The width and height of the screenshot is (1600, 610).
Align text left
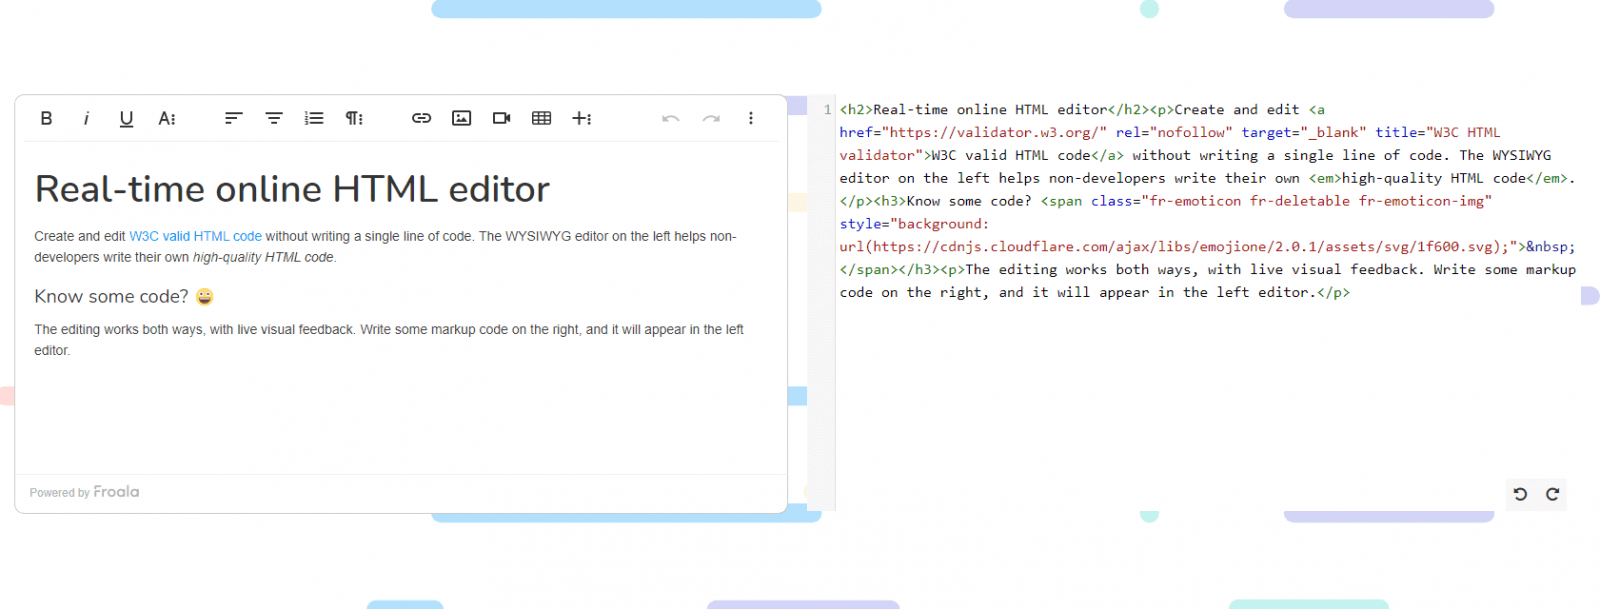pos(233,118)
